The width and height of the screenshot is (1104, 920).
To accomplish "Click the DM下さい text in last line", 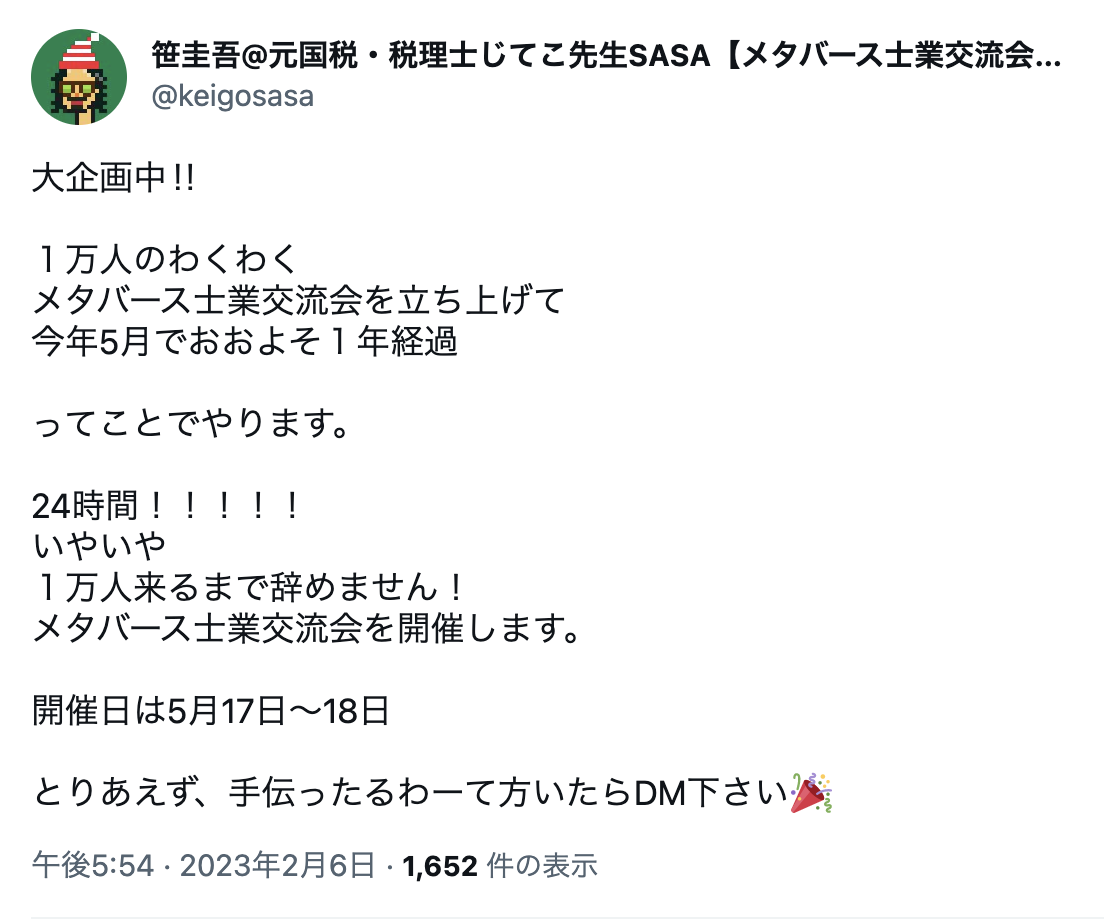I will pos(711,795).
